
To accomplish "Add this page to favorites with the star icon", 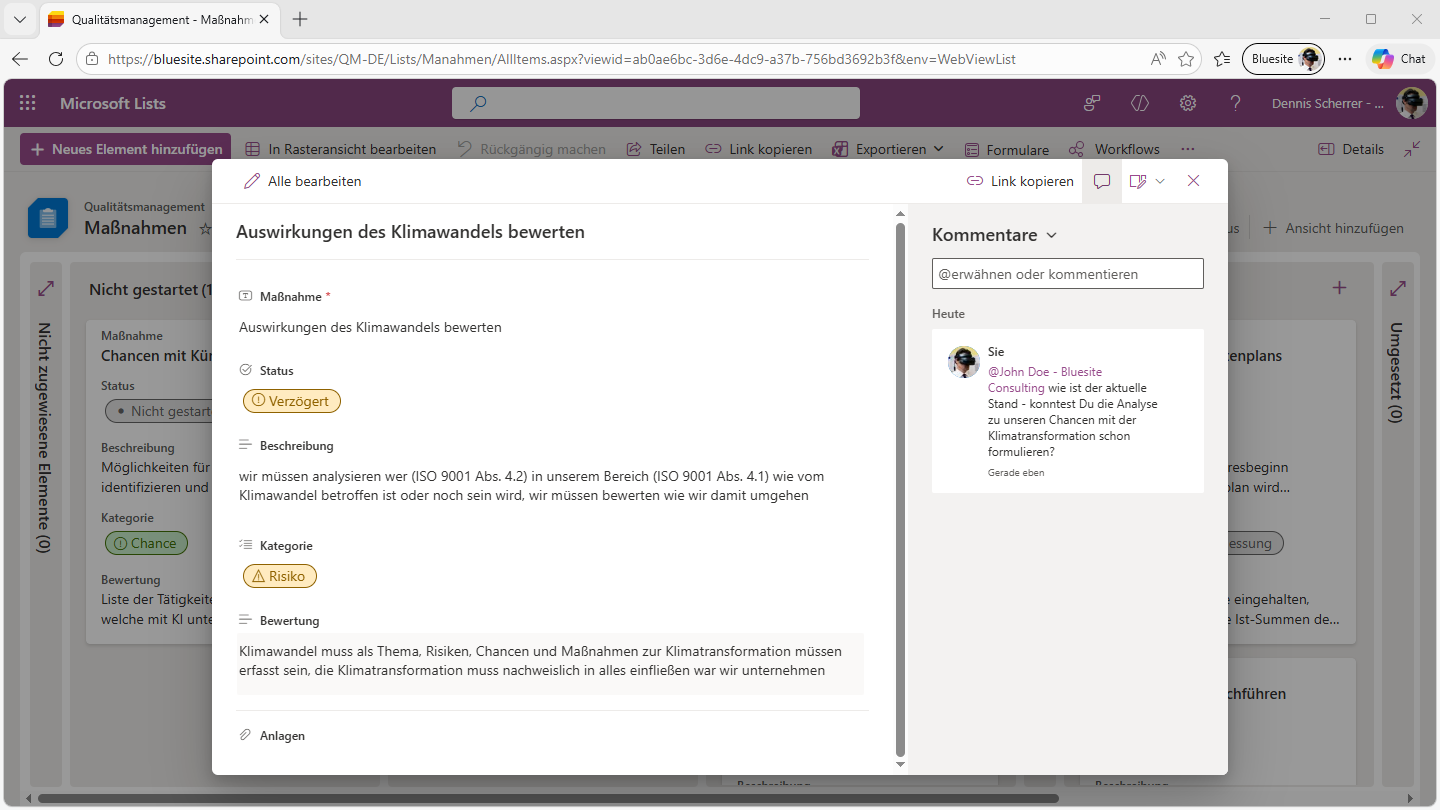I will pyautogui.click(x=1186, y=59).
